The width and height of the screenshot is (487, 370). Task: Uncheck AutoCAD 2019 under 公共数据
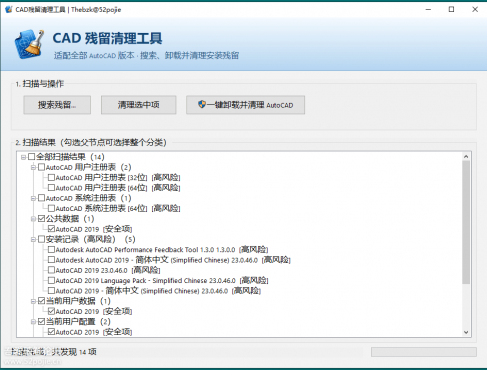point(51,229)
